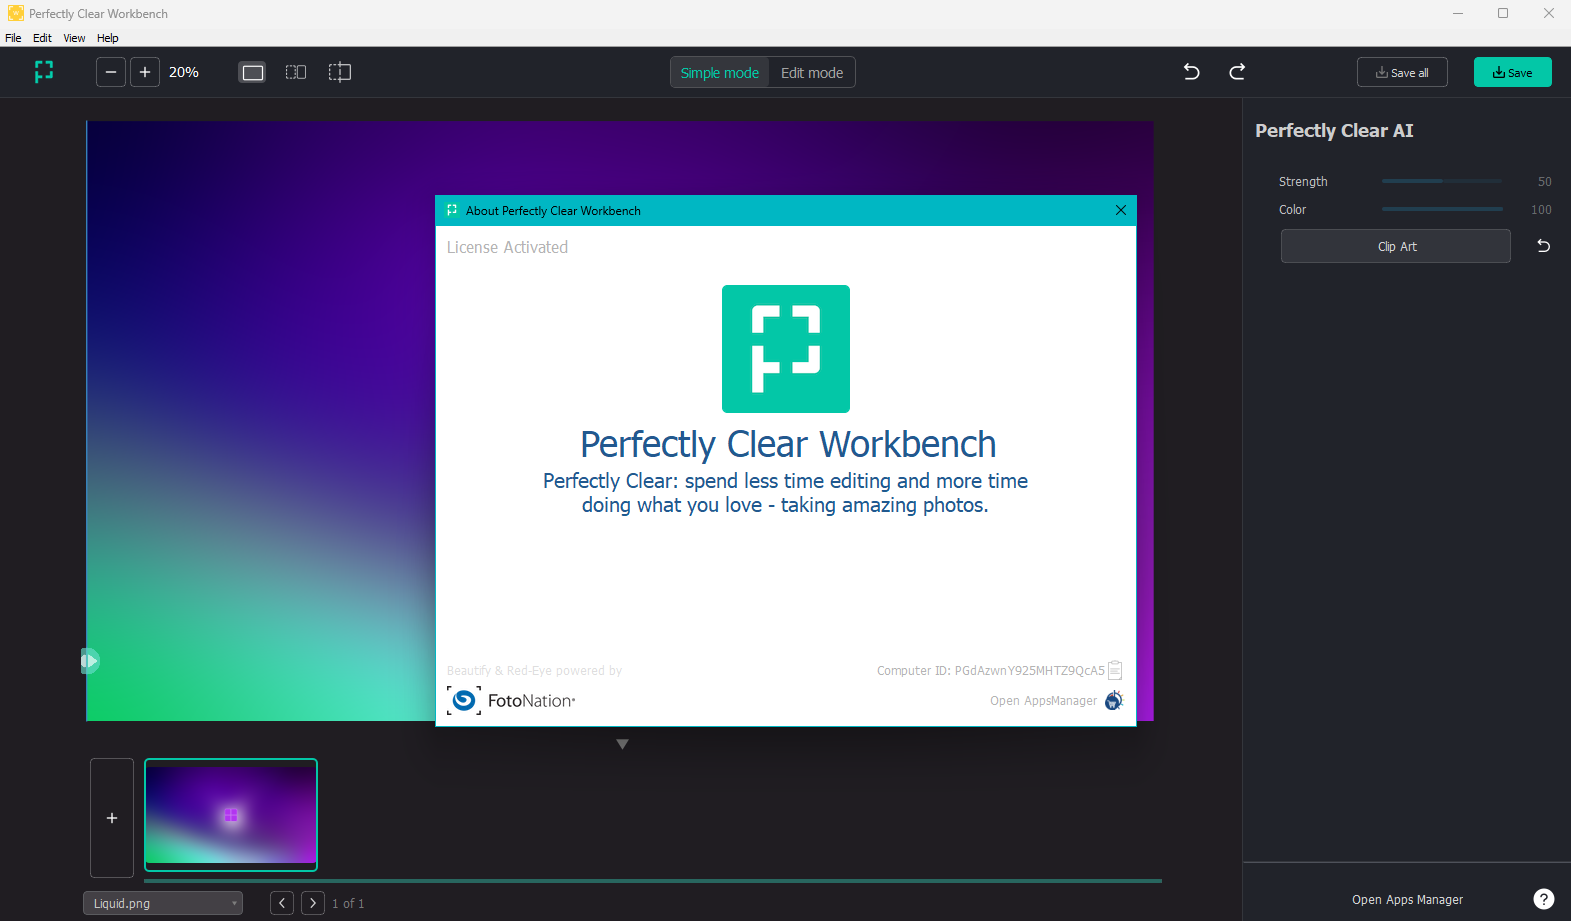Click the License Activated text

pos(507,247)
